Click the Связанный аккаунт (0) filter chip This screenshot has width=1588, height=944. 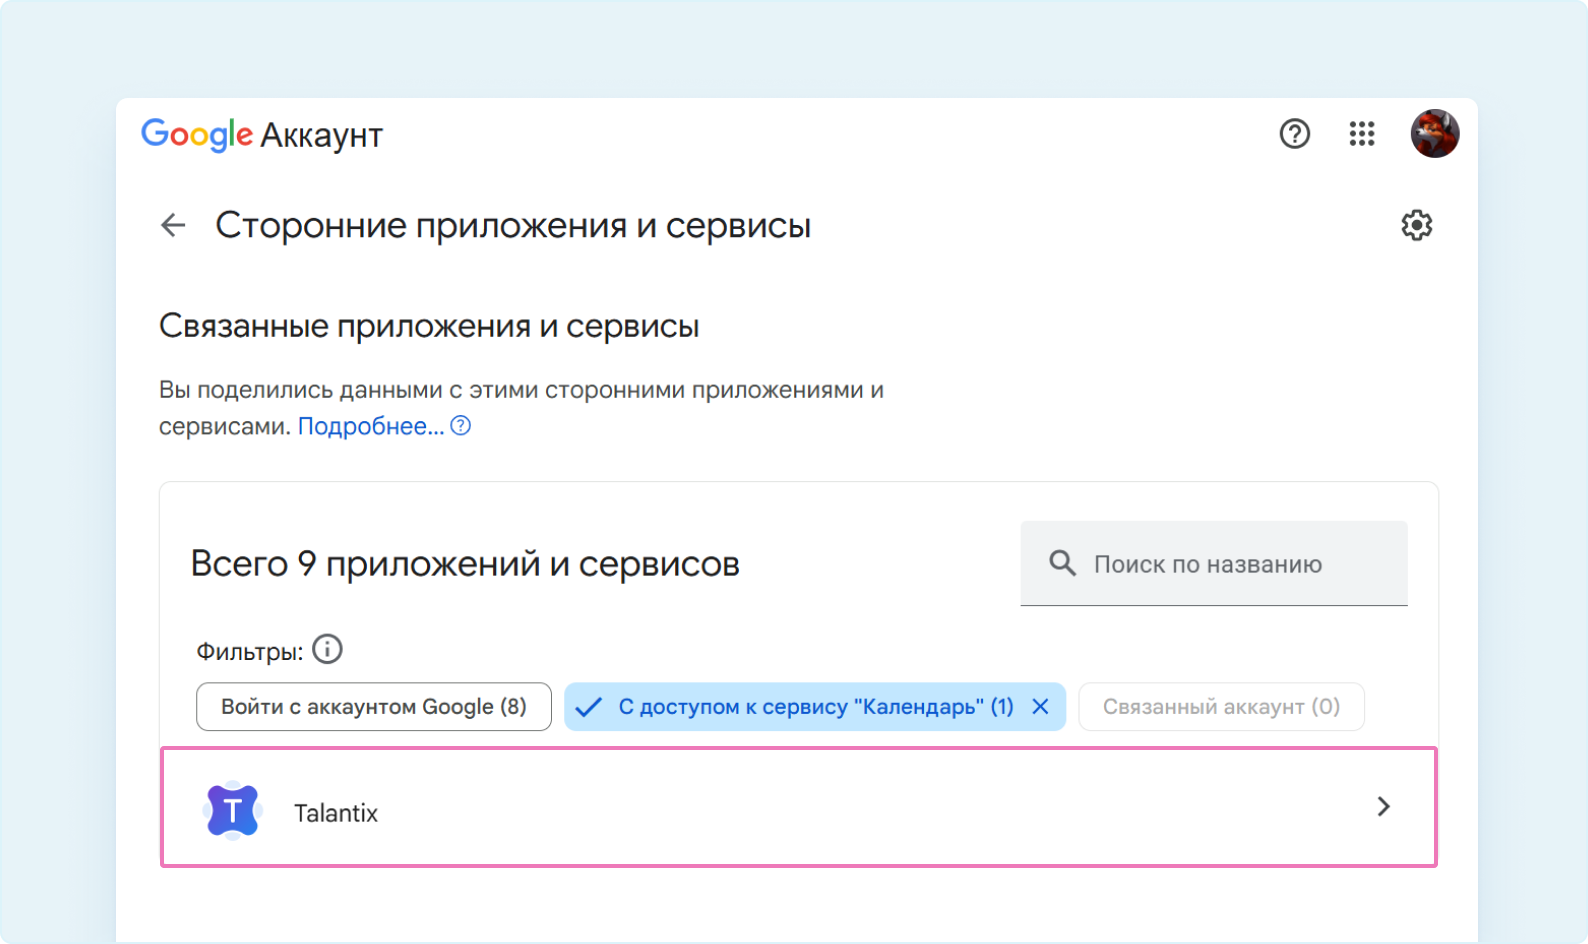[x=1221, y=707]
